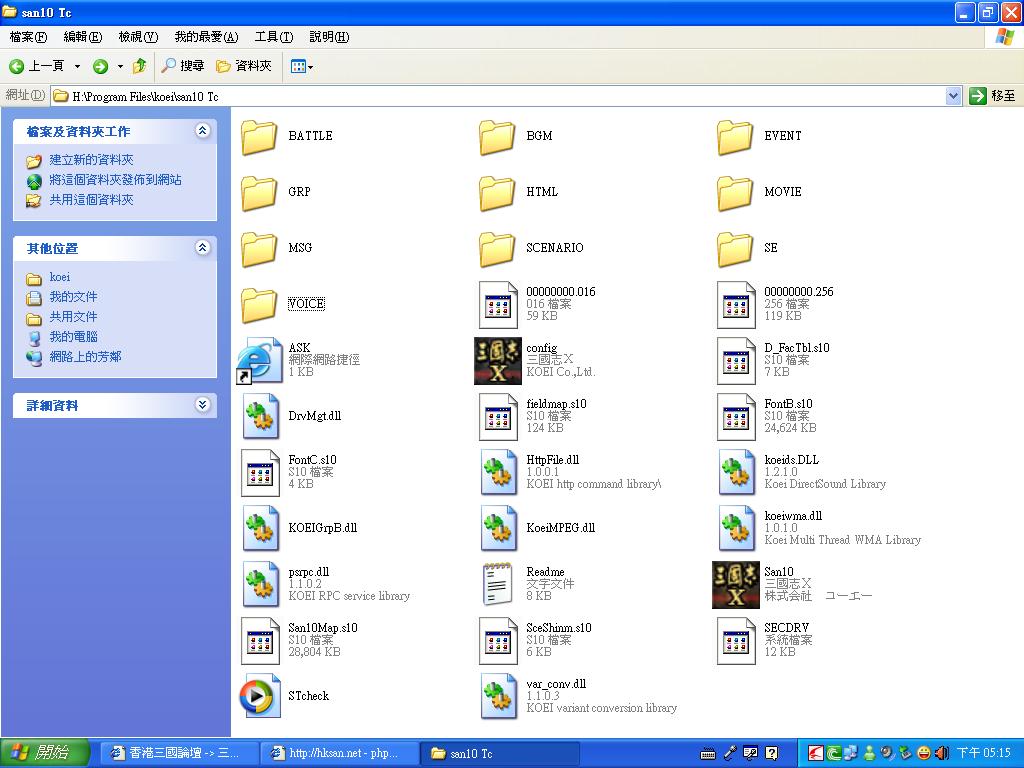Select the var_conv.dll file icon
This screenshot has height=768, width=1024.
click(499, 696)
